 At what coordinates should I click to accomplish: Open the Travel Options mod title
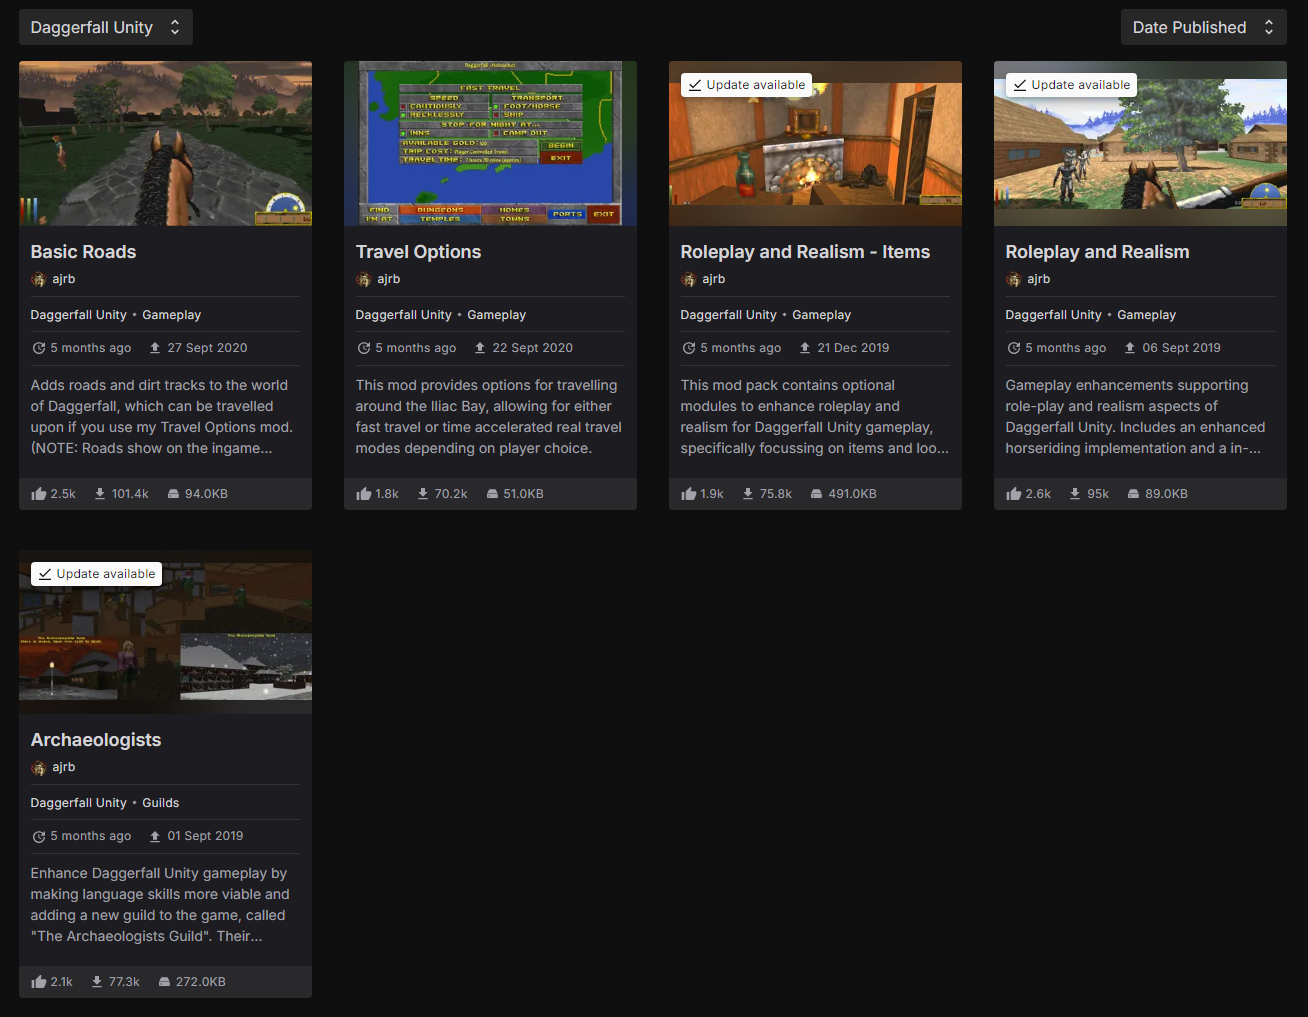tap(418, 252)
